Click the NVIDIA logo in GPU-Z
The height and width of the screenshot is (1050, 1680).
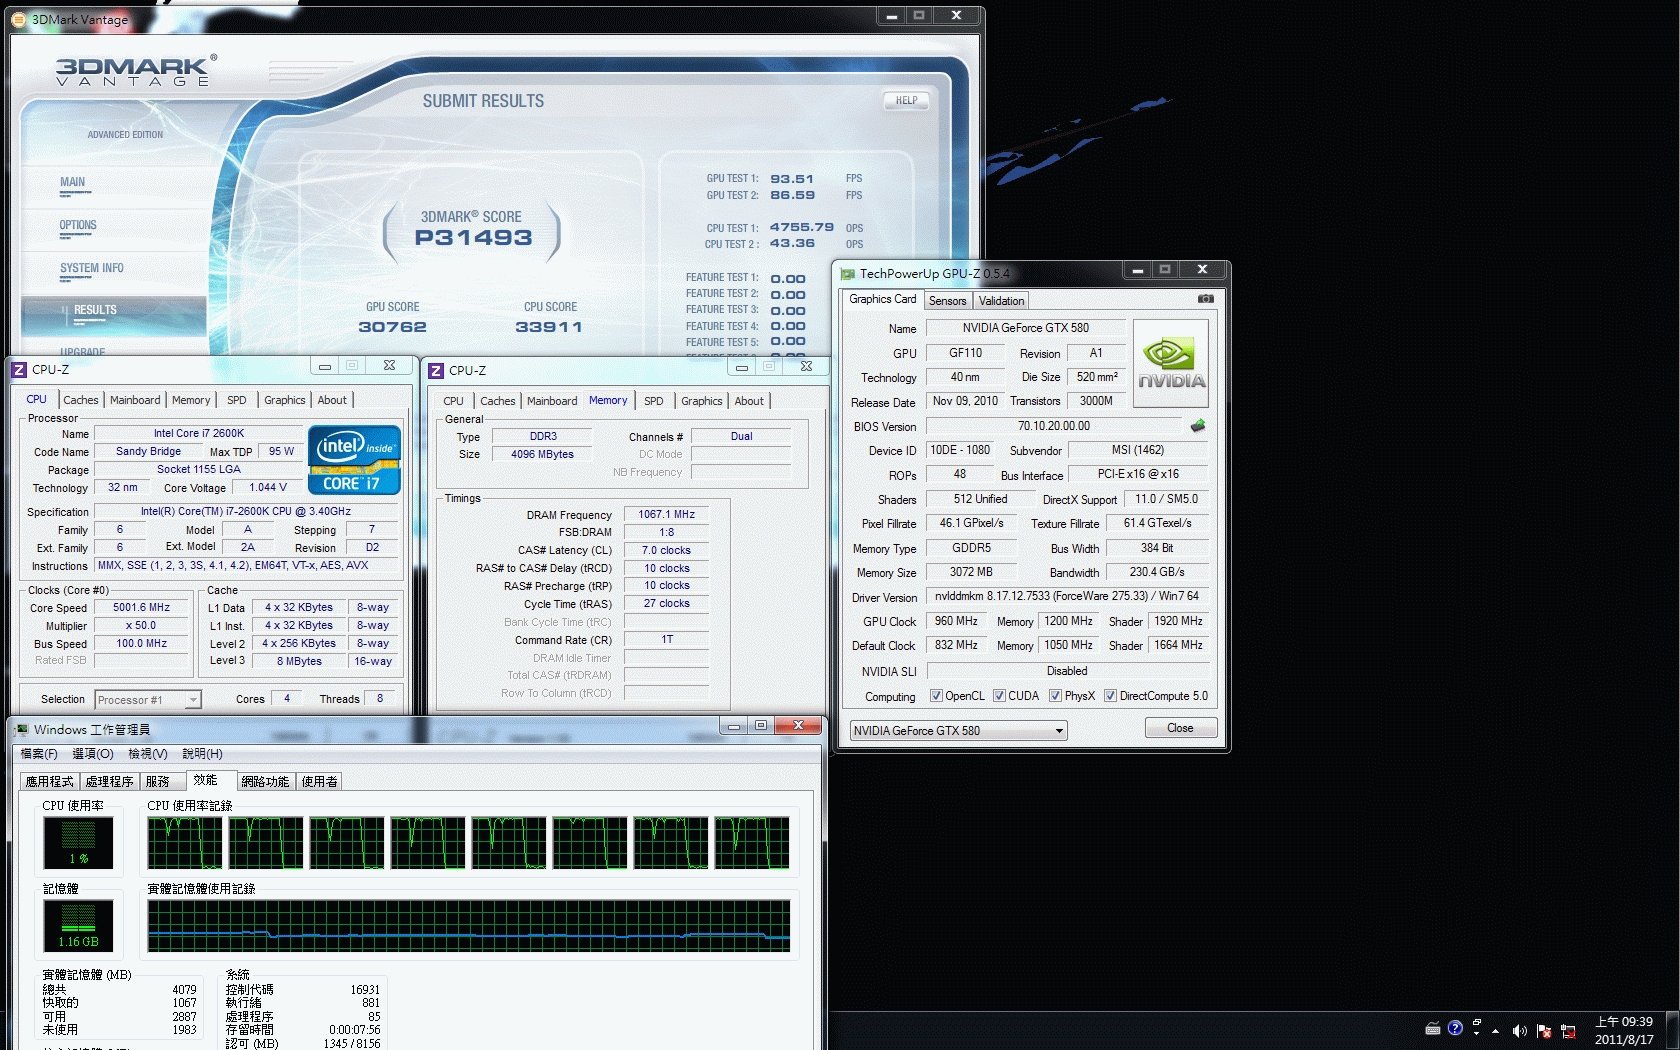pos(1171,363)
